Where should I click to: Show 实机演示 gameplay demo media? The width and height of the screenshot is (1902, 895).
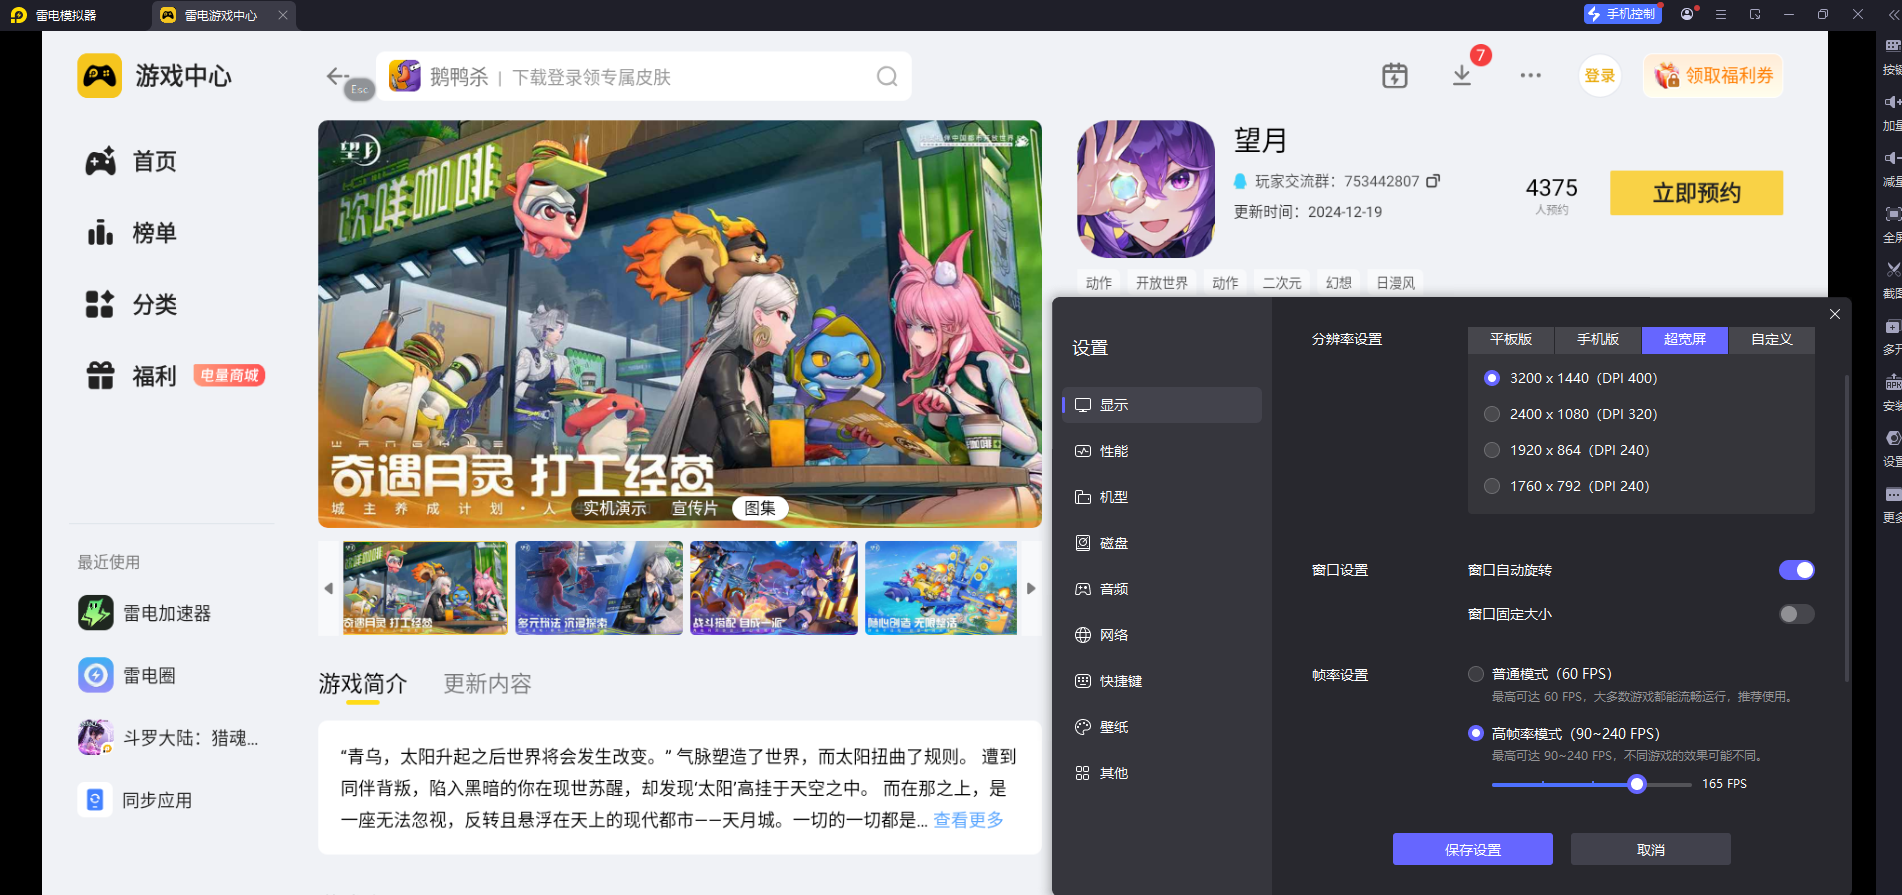(x=615, y=508)
